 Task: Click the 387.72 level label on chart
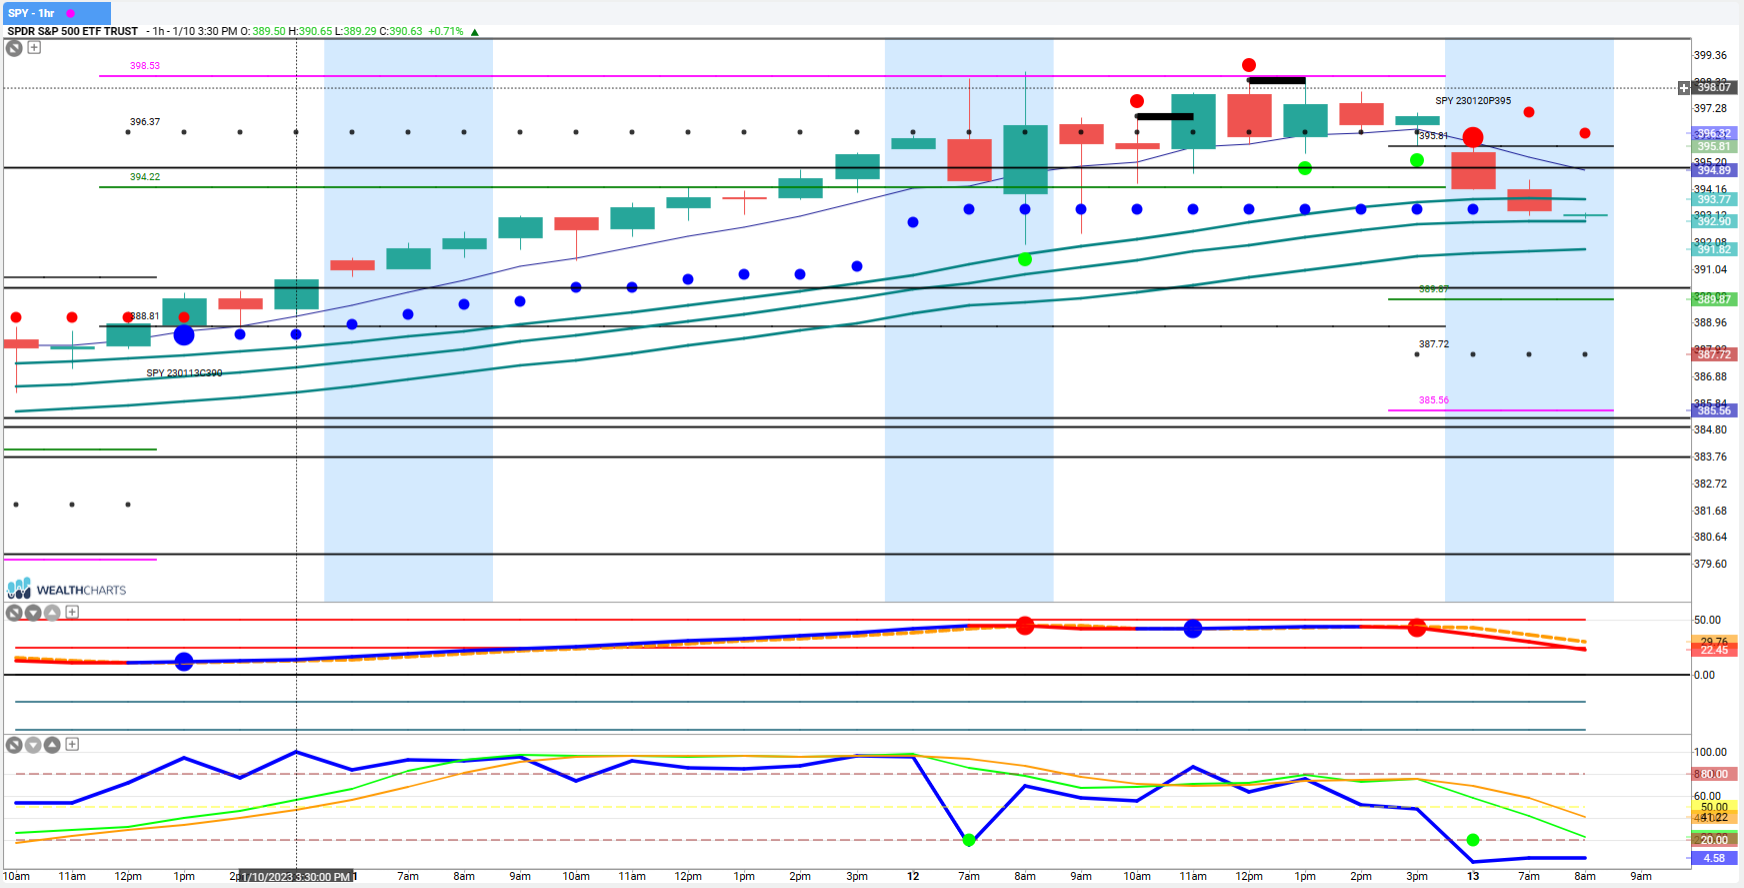pyautogui.click(x=1434, y=344)
